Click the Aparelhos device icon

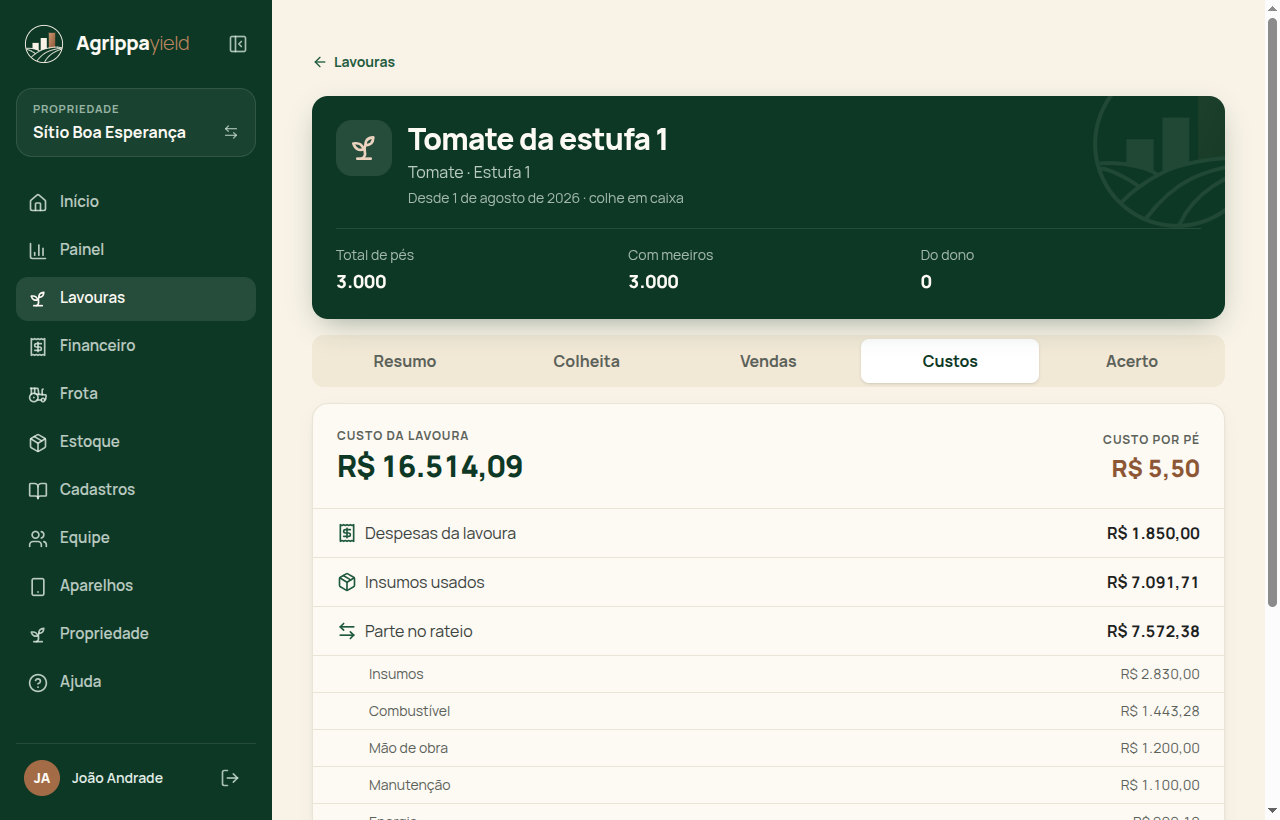click(x=38, y=586)
